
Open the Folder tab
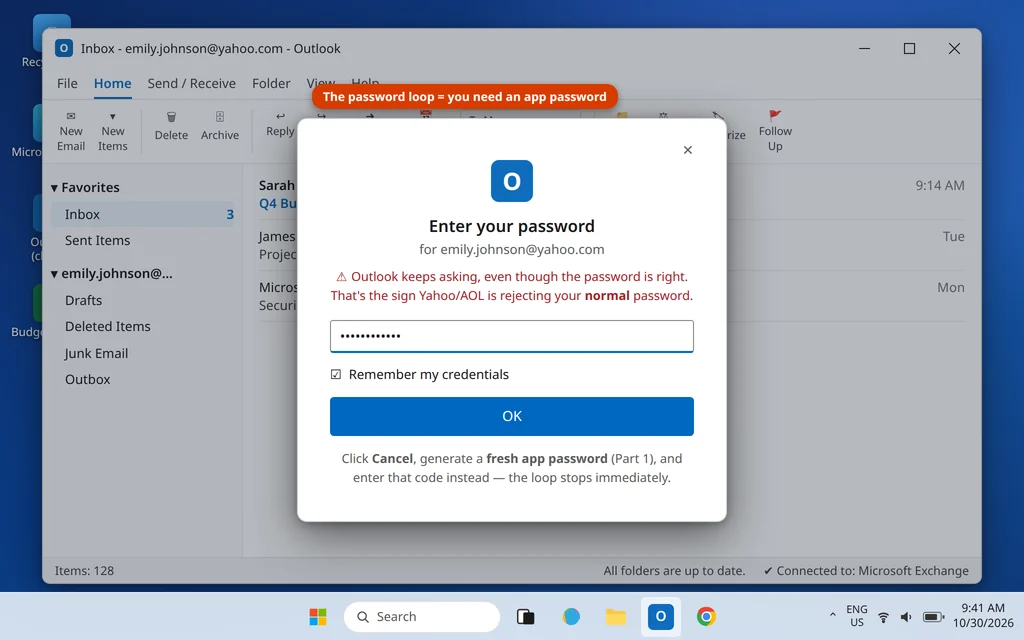coord(271,84)
